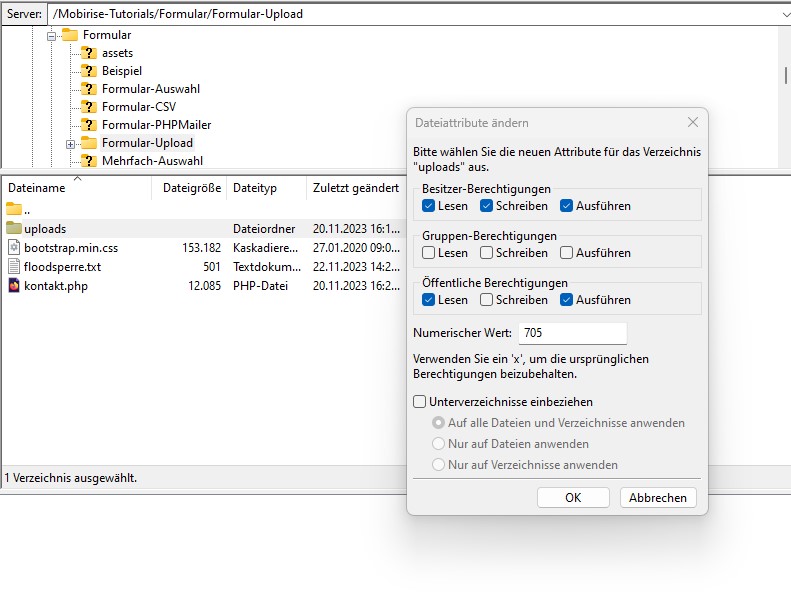The image size is (791, 594).
Task: Click the Mehrfach-Auswahl question-mark folder icon
Action: coord(89,161)
